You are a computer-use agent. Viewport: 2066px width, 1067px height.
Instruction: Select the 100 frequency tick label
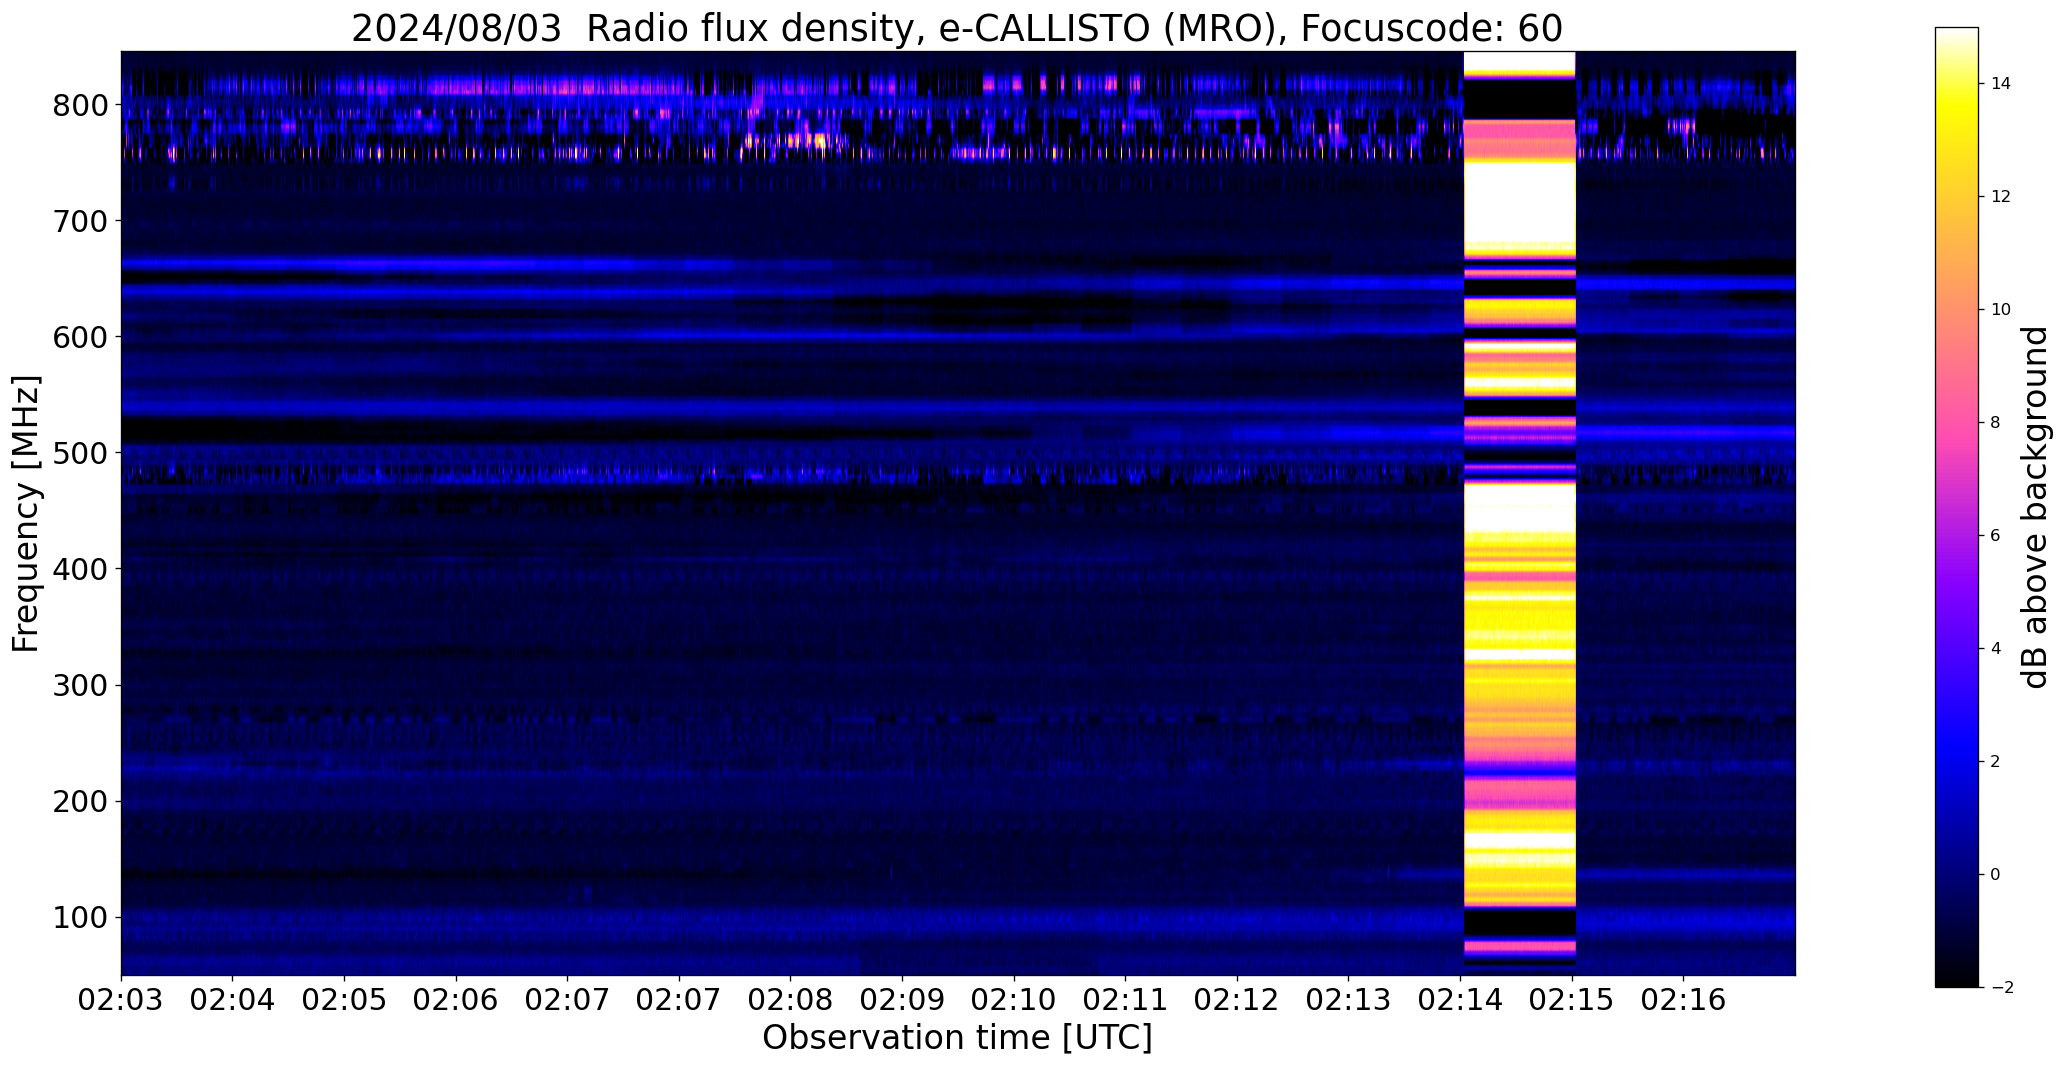tap(80, 917)
